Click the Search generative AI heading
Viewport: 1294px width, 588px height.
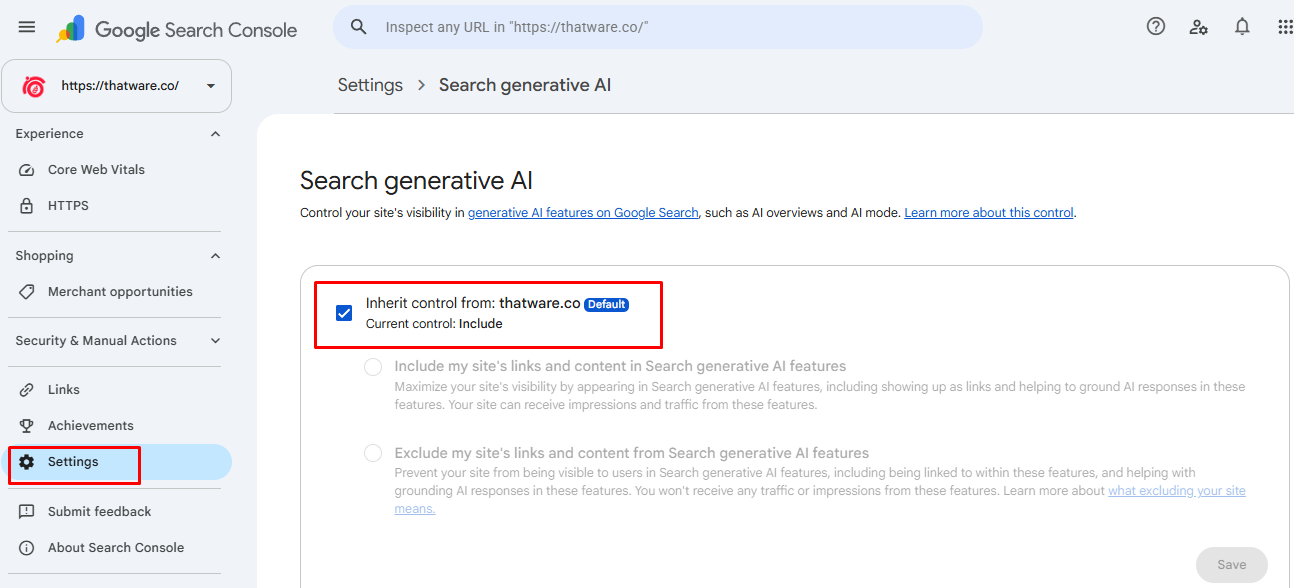416,181
